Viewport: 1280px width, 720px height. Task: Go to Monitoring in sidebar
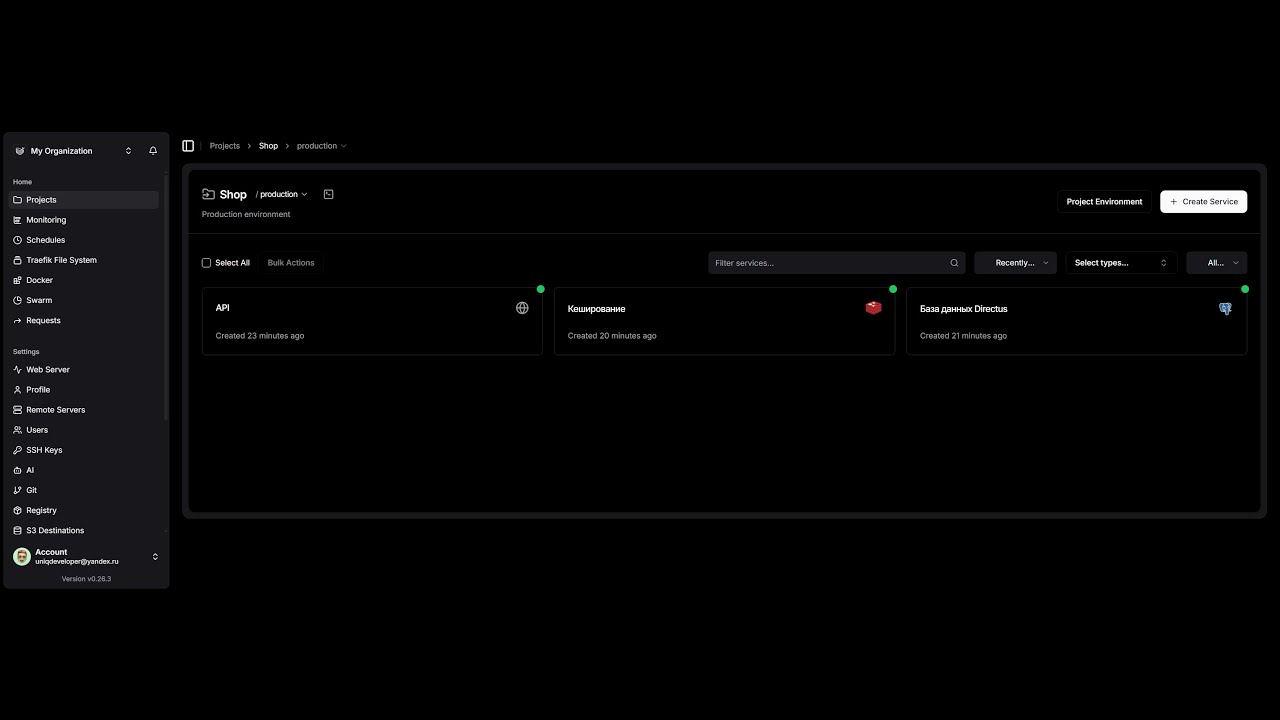[x=85, y=220]
